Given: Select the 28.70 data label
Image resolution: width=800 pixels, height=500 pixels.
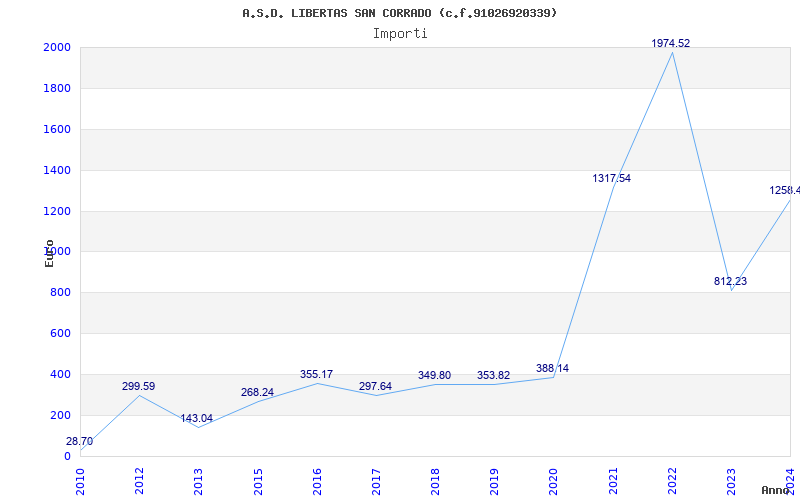Looking at the screenshot, I should 80,442.
